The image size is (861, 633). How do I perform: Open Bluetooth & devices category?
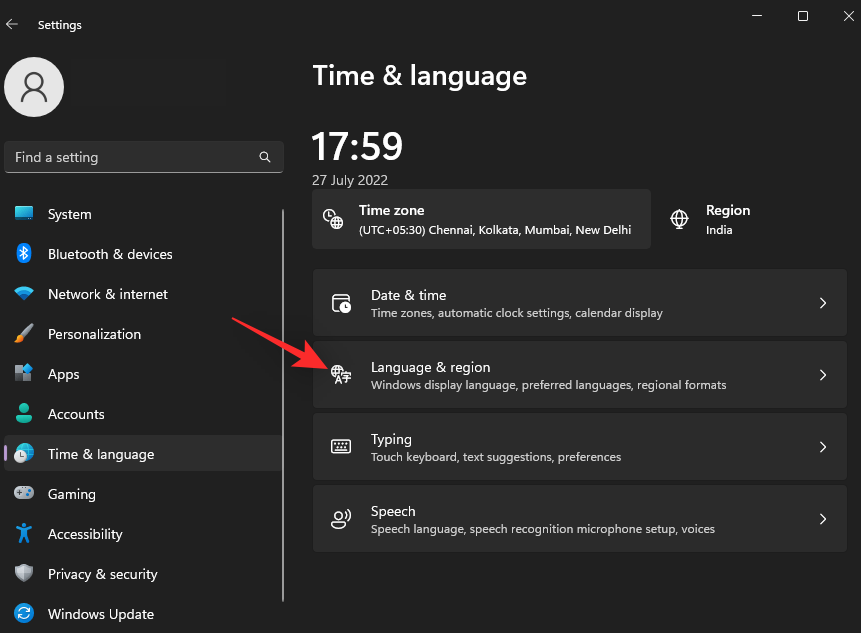tap(143, 254)
